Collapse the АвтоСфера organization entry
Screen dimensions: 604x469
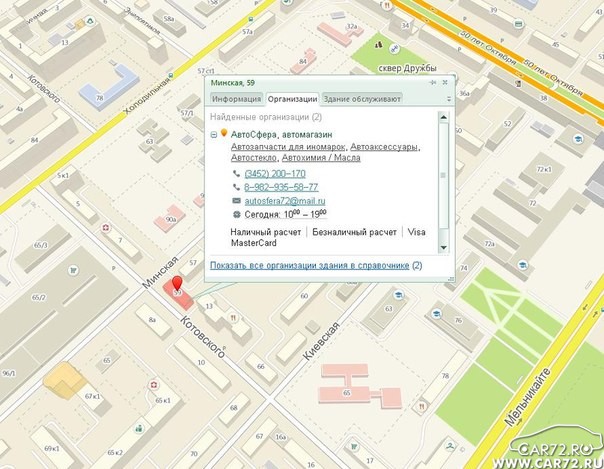click(214, 135)
